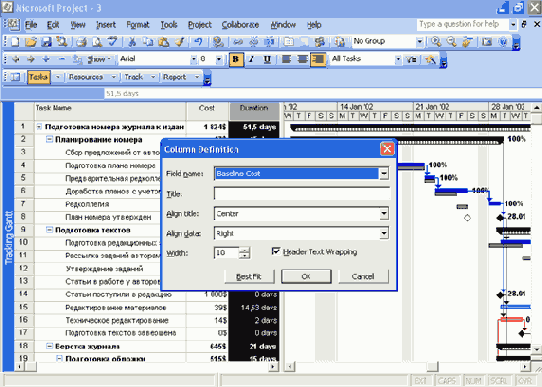Screen dimensions: 542x387
Task: Click the Go To Selected Task icon
Action: coord(467,42)
